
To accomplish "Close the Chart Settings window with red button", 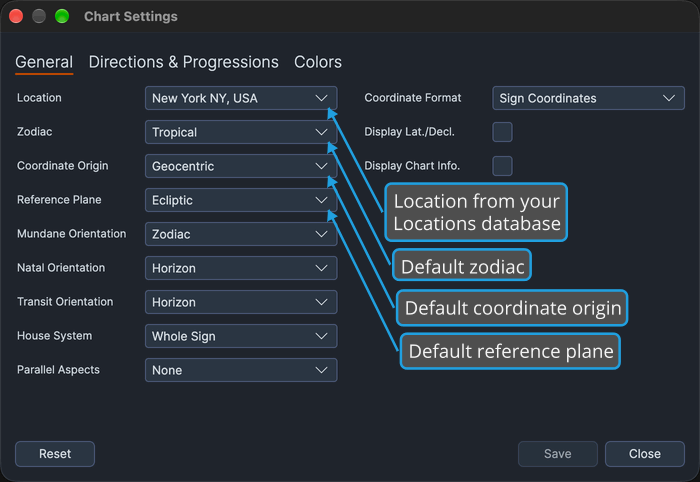I will pyautogui.click(x=16, y=17).
